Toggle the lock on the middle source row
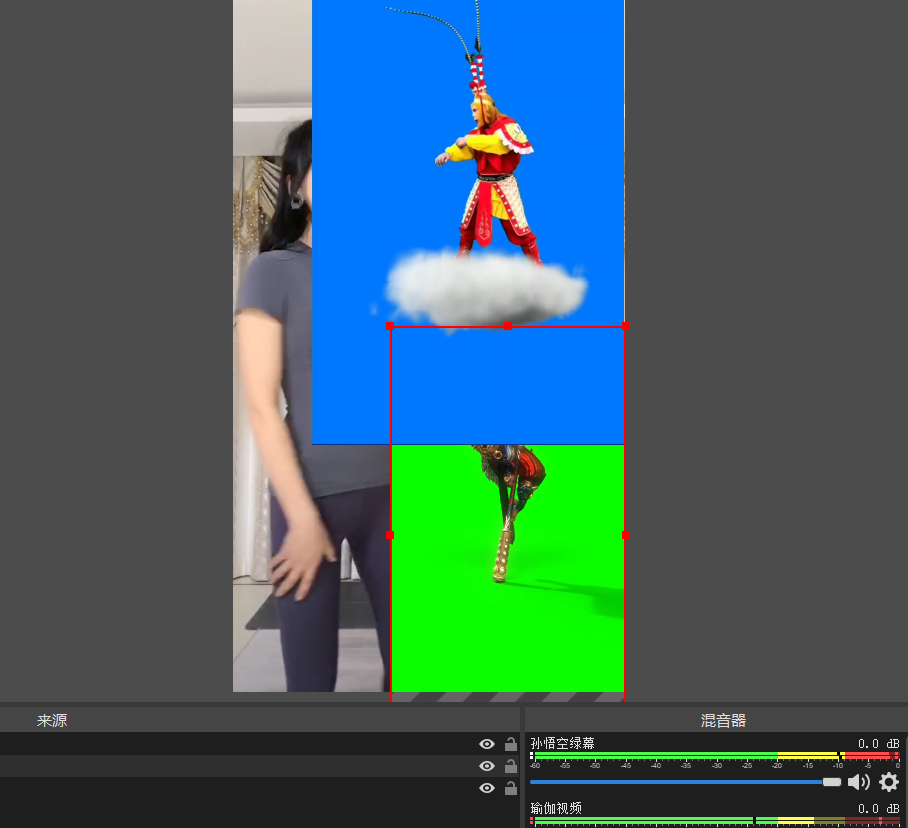 pyautogui.click(x=511, y=765)
